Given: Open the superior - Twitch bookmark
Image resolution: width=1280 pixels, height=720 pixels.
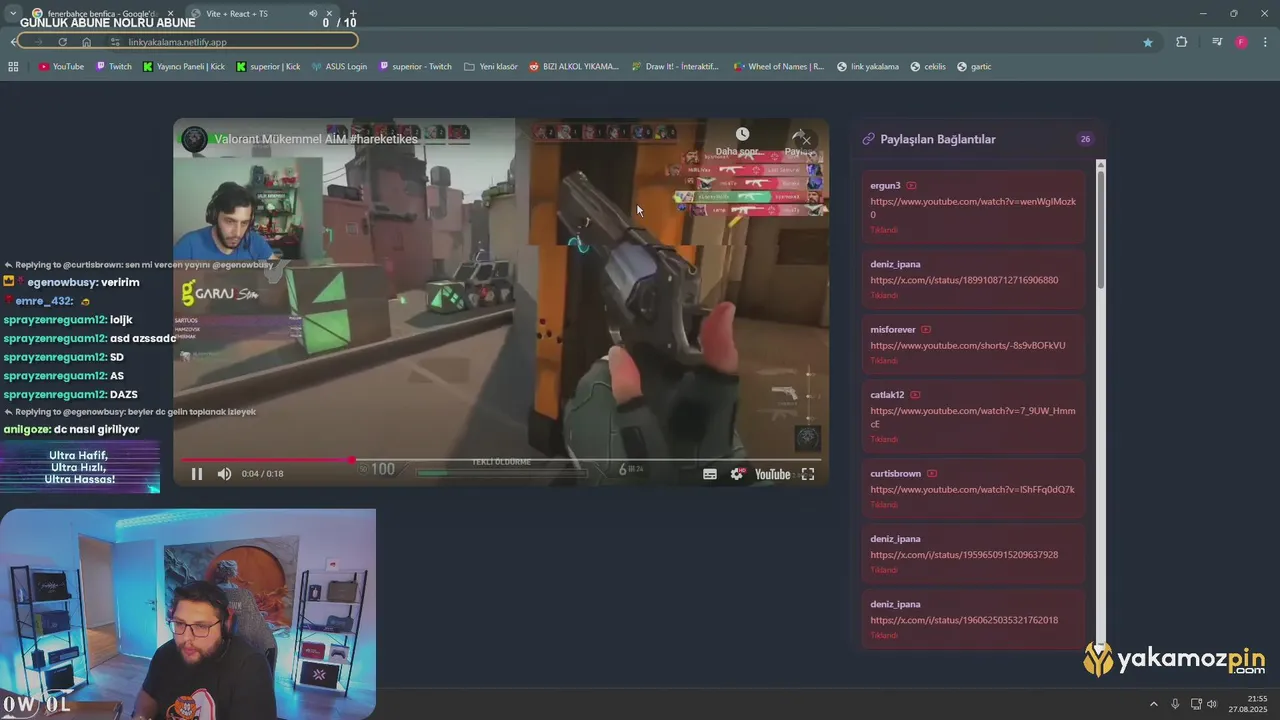Looking at the screenshot, I should click(x=415, y=67).
